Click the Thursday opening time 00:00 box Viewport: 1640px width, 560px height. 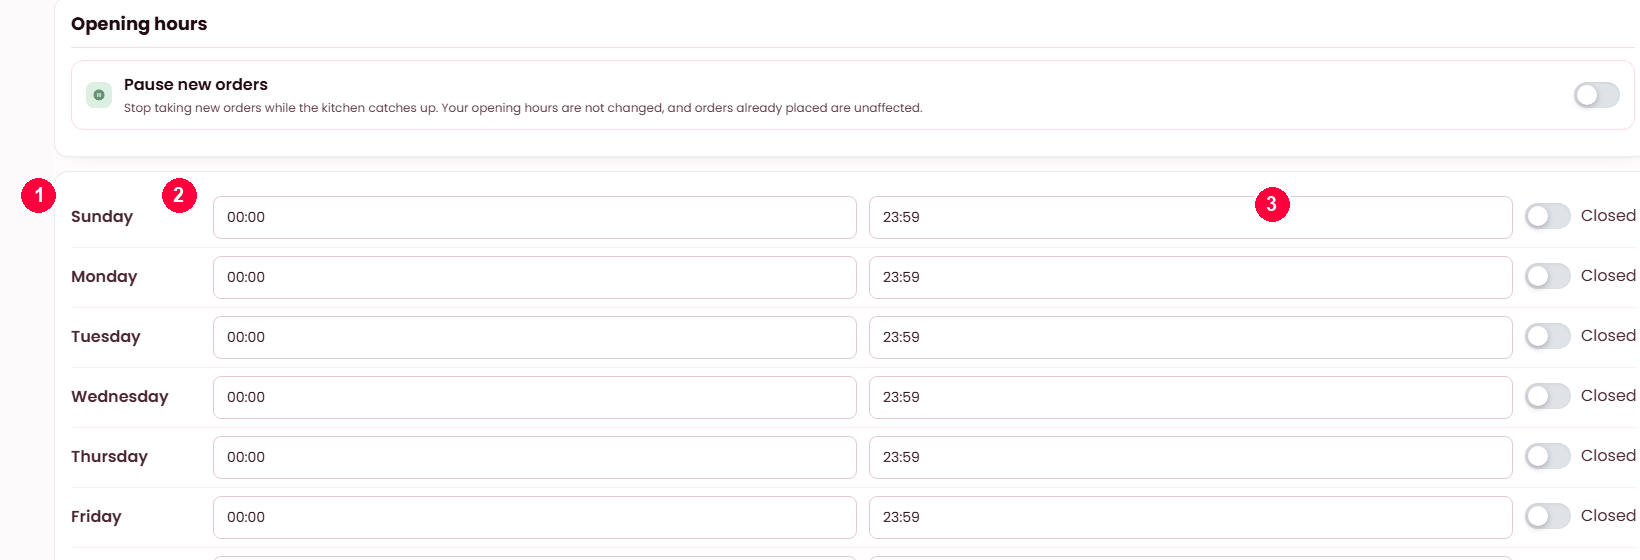pos(535,457)
